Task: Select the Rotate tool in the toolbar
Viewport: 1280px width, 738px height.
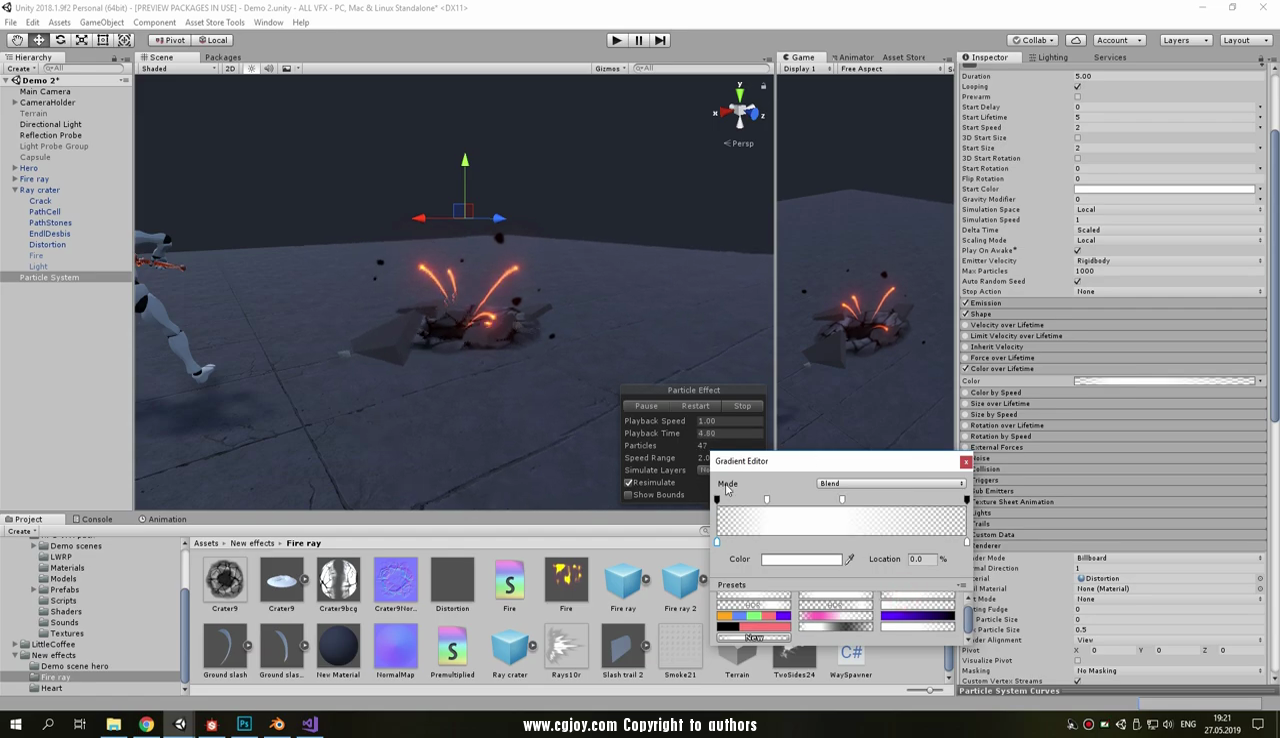Action: [60, 40]
